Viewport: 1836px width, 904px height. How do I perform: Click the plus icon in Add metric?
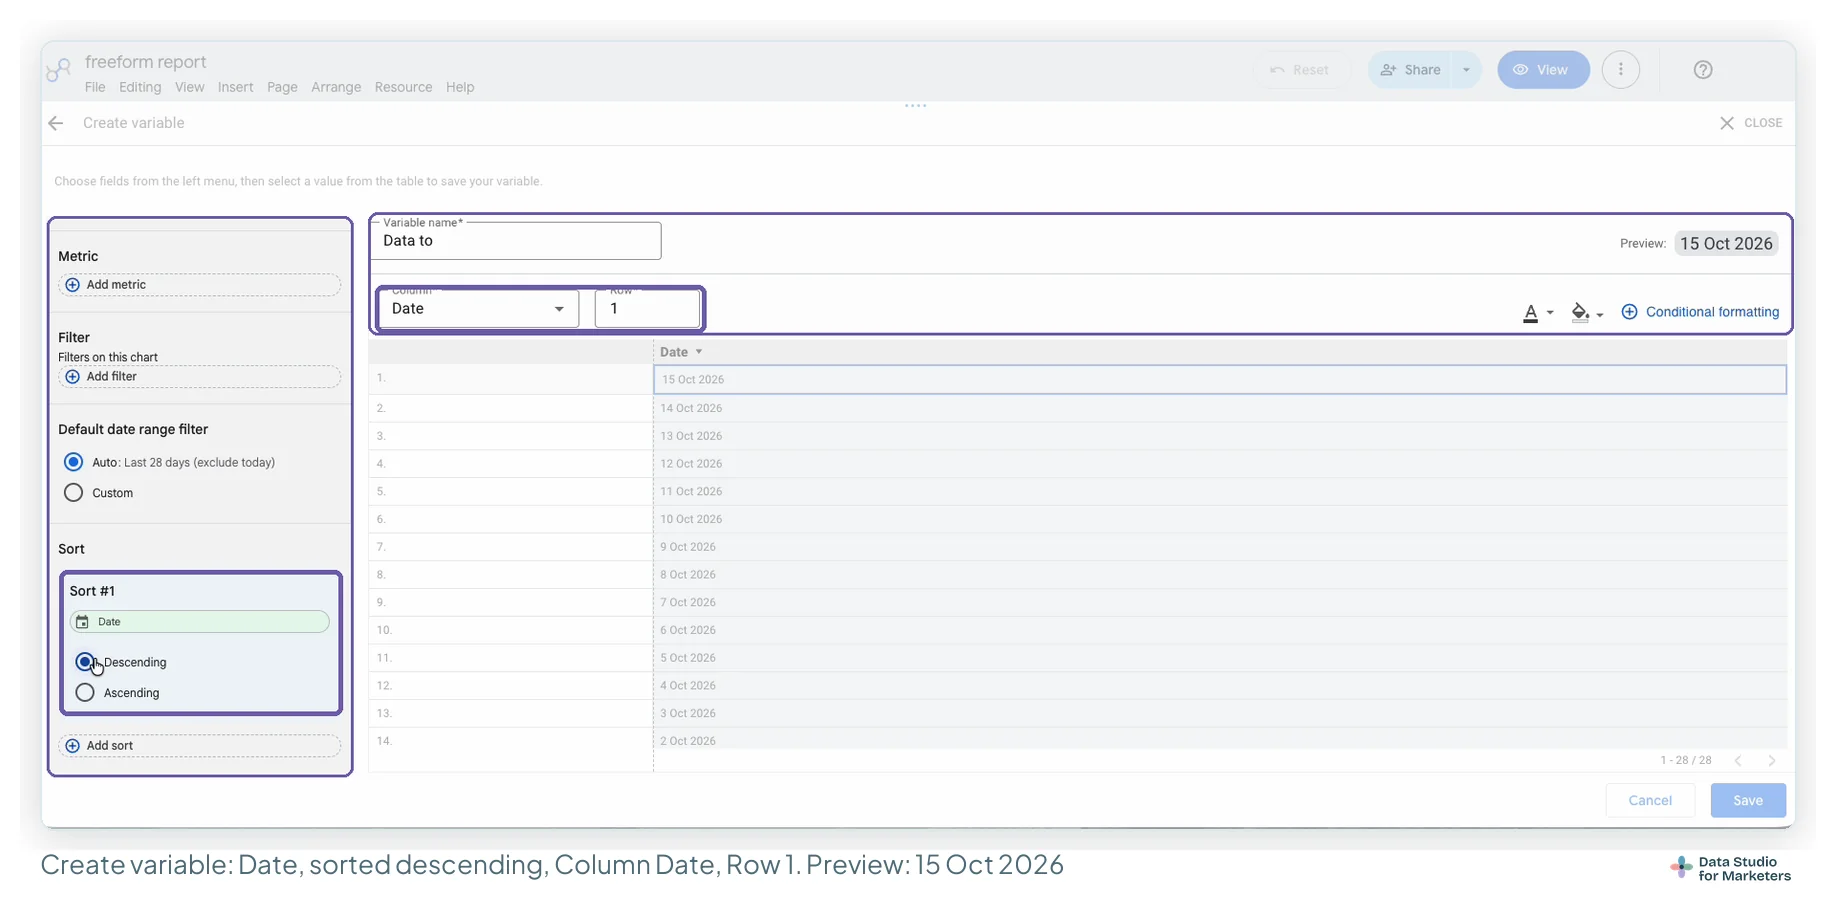[72, 285]
